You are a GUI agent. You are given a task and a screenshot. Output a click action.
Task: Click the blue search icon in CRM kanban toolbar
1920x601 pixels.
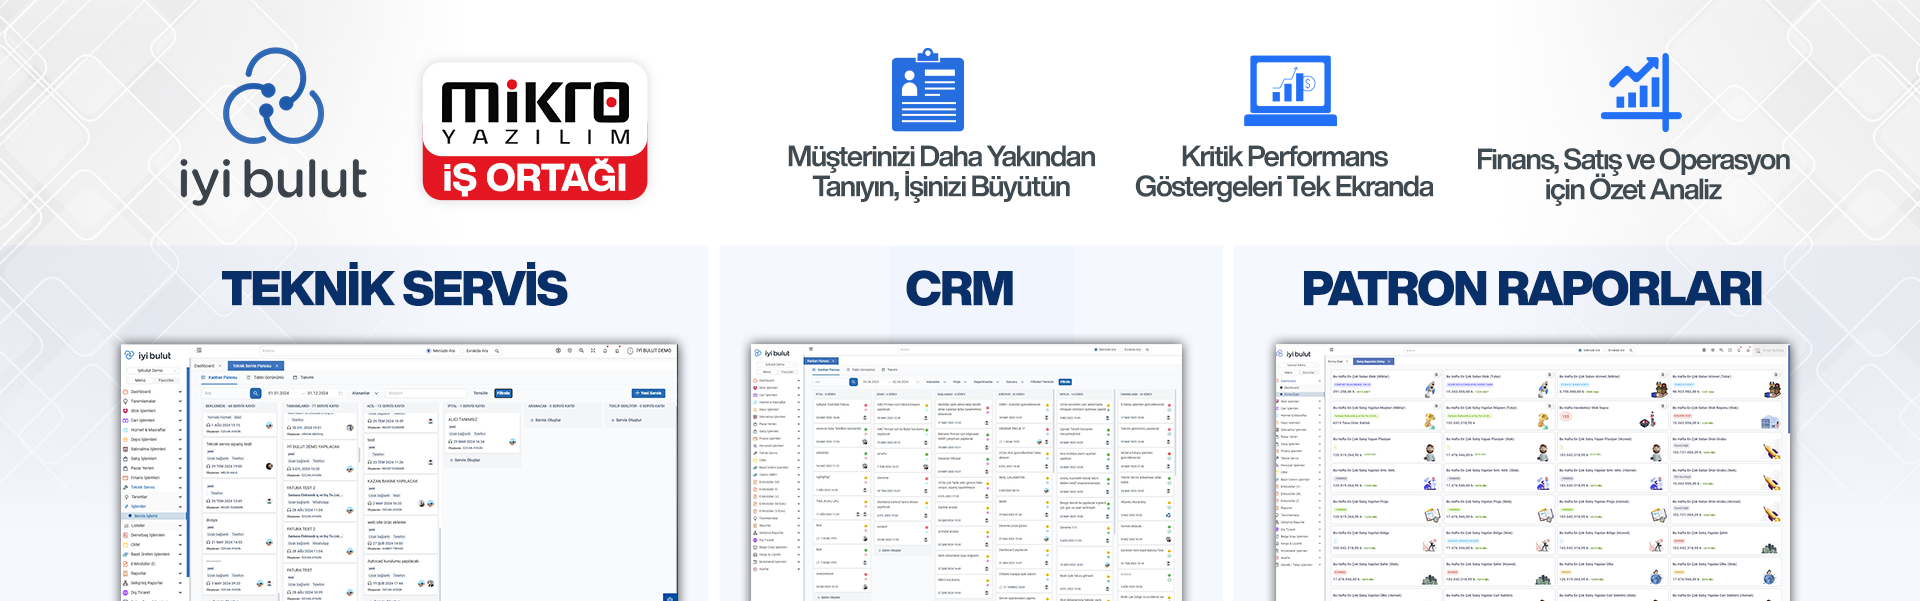click(x=853, y=382)
